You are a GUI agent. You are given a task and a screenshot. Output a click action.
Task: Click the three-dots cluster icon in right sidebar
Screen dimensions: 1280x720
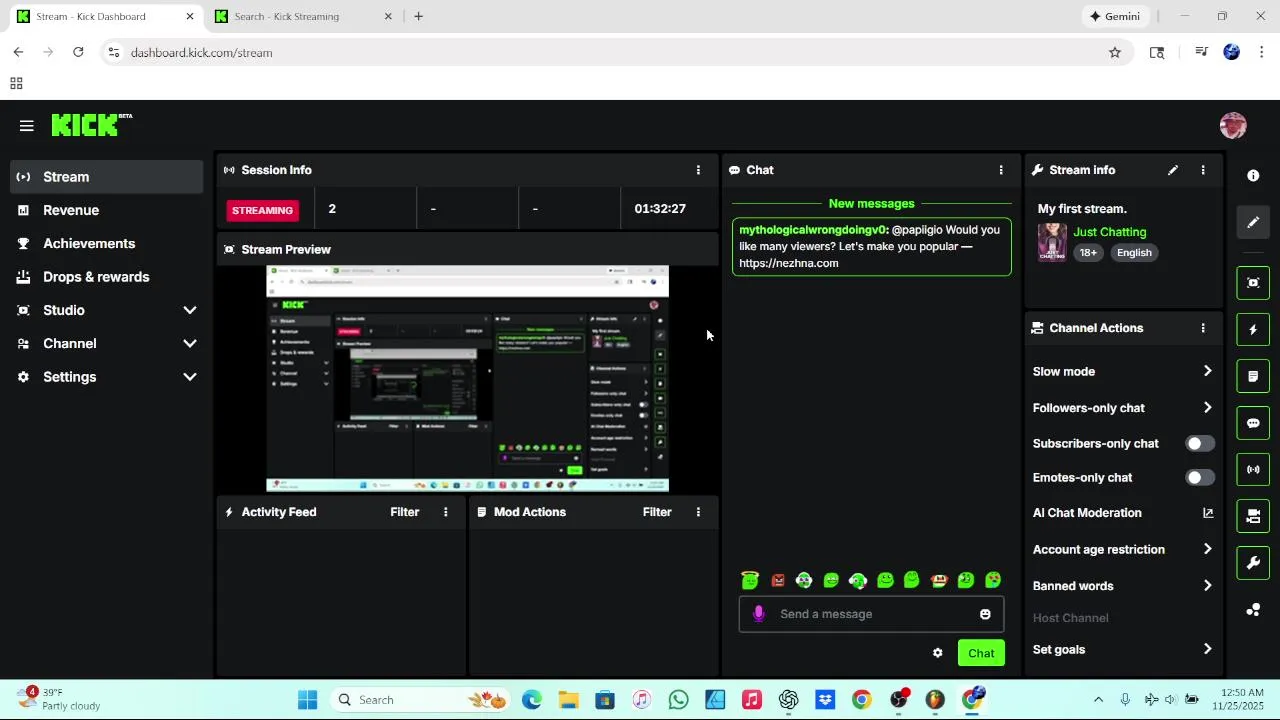point(1253,609)
